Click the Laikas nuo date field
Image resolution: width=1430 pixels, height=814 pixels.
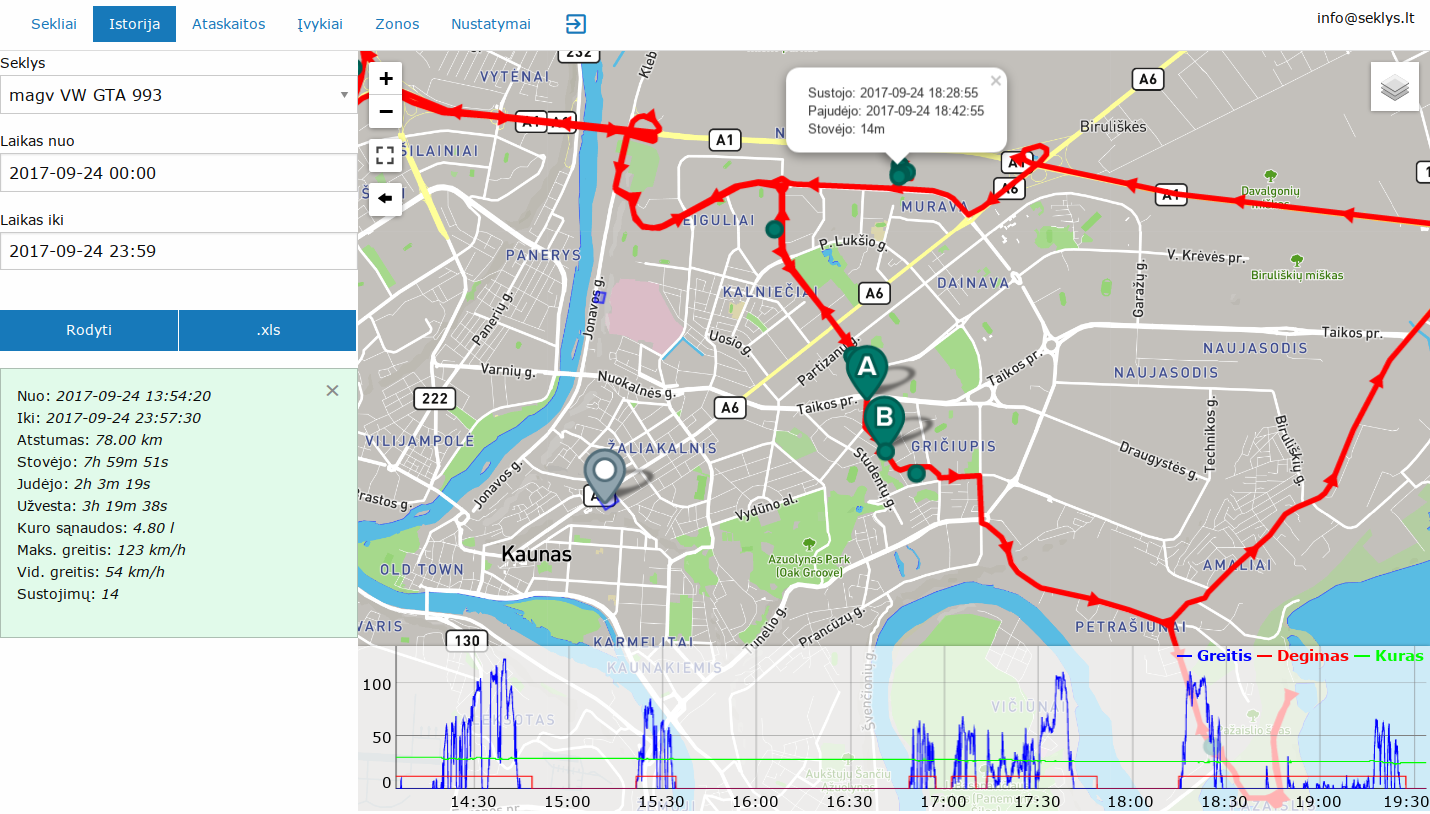coord(179,173)
